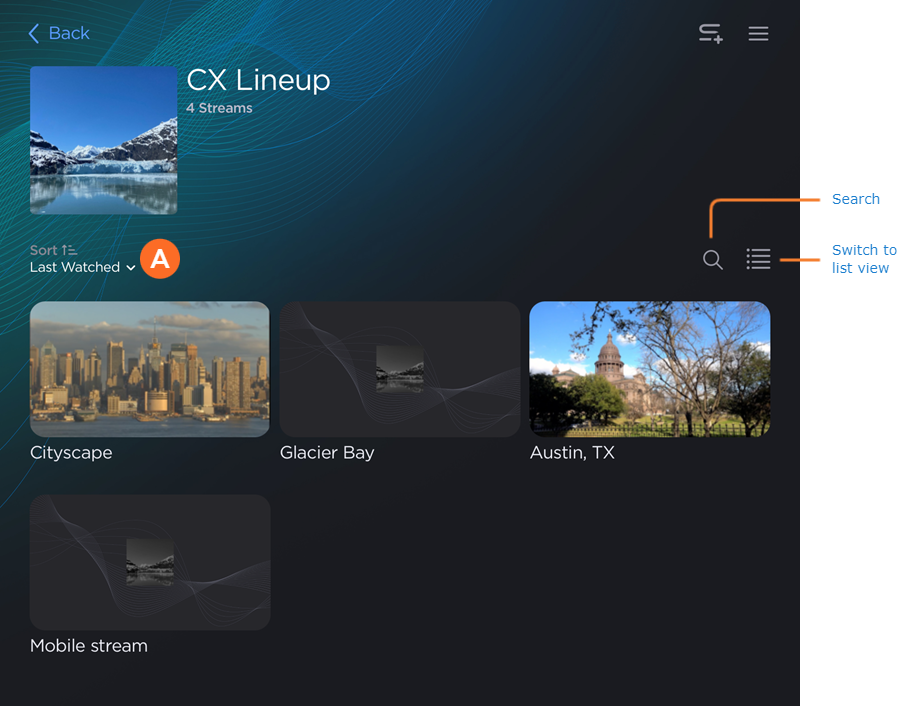Click the blue "Search" annotation label

point(856,199)
